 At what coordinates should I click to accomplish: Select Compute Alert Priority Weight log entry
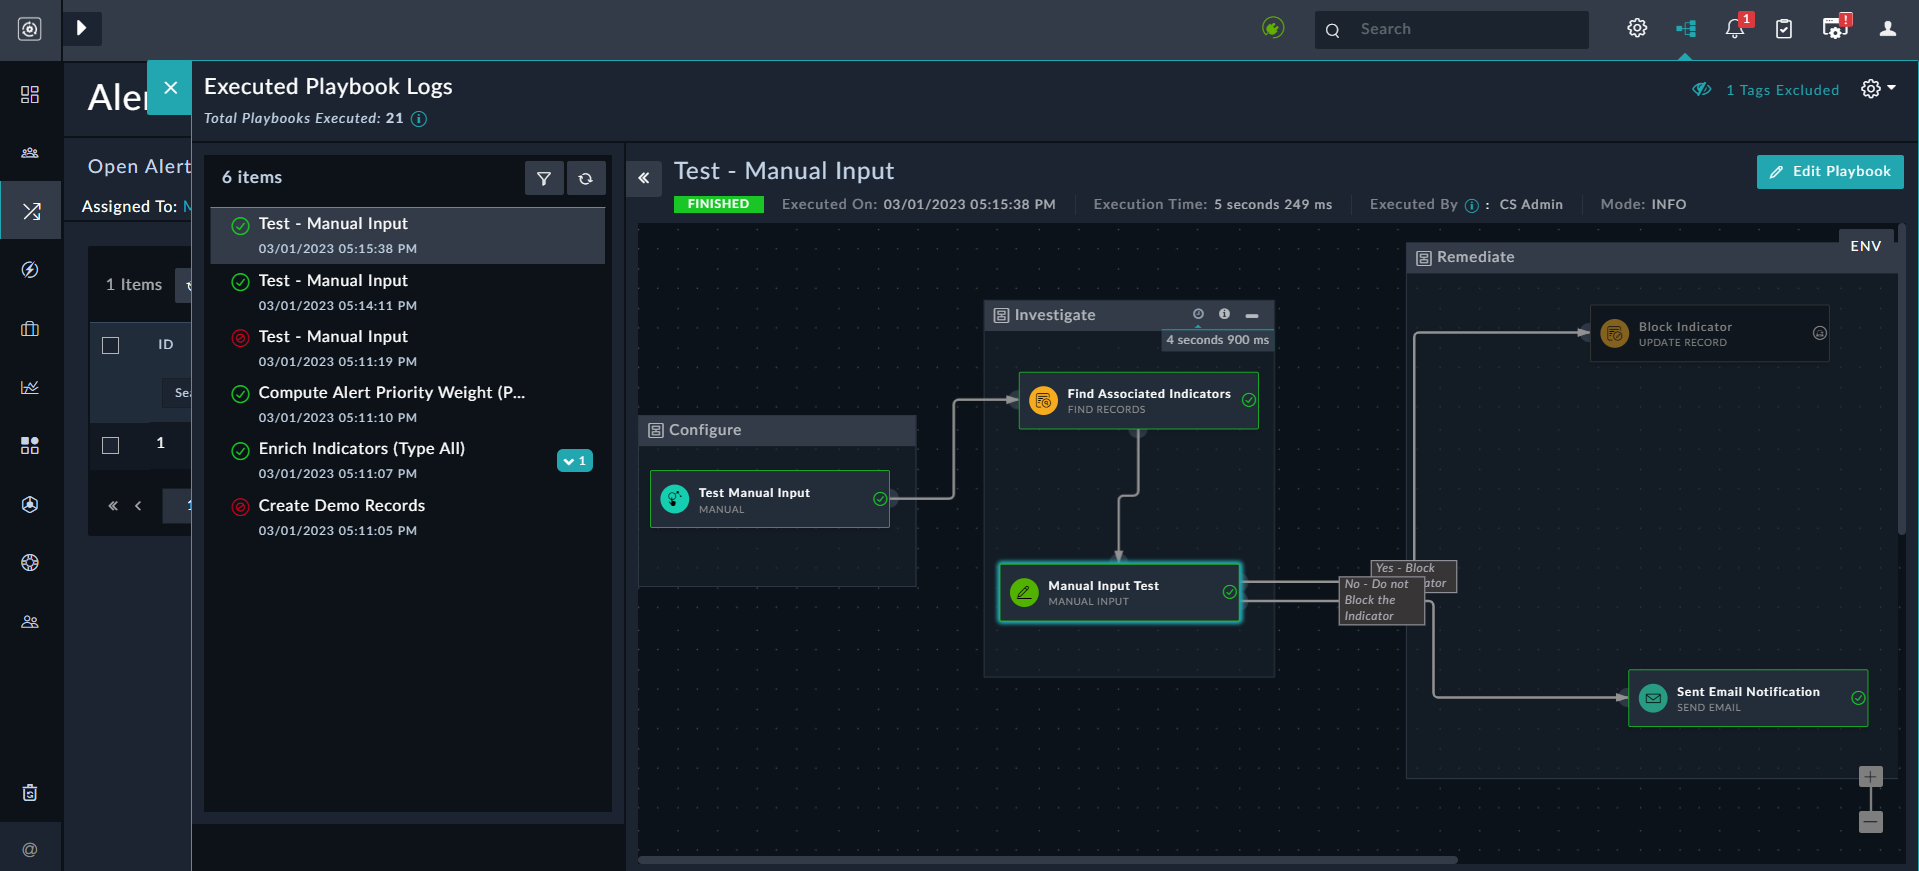(391, 393)
